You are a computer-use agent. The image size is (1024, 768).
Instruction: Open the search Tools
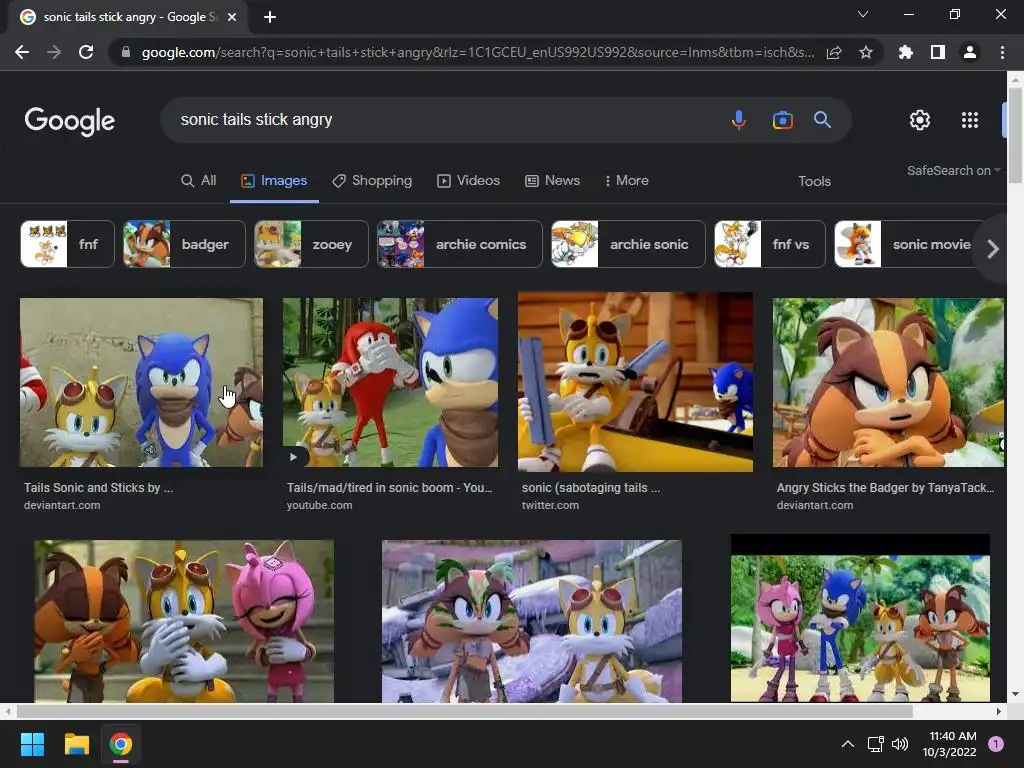pyautogui.click(x=814, y=182)
